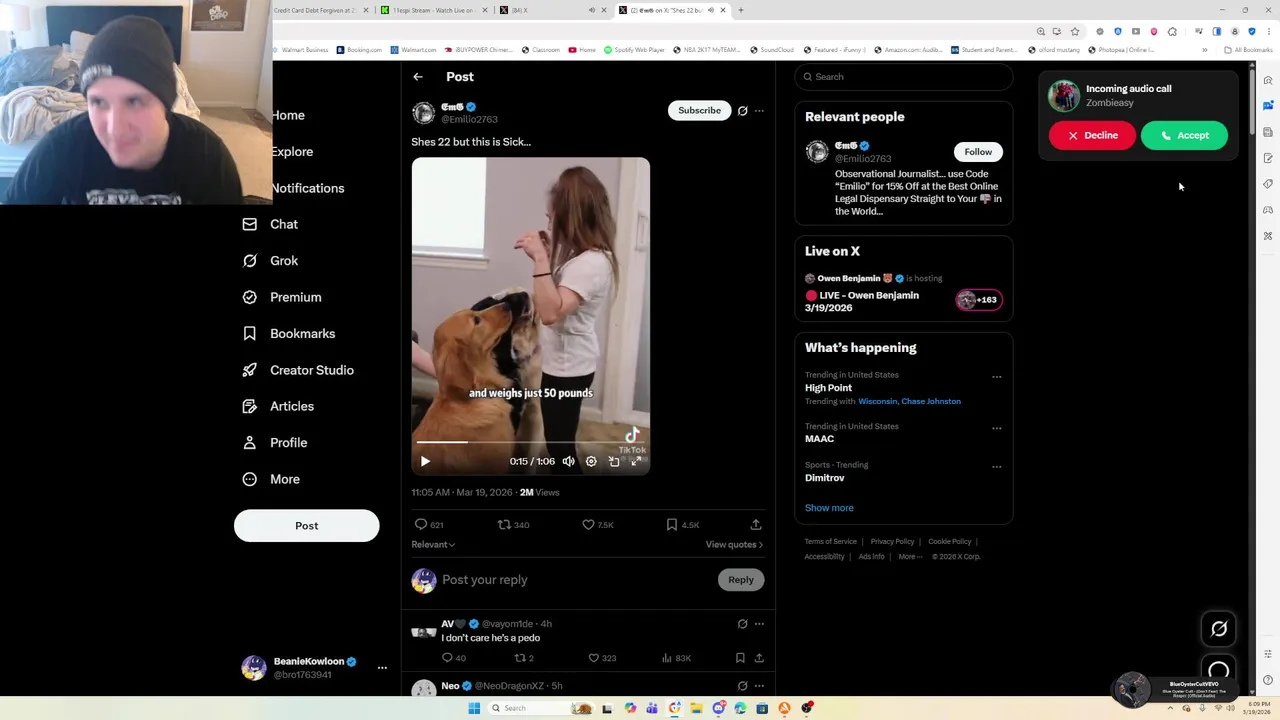Open a new browser tab
Screen dimensions: 1280x720
[x=740, y=10]
